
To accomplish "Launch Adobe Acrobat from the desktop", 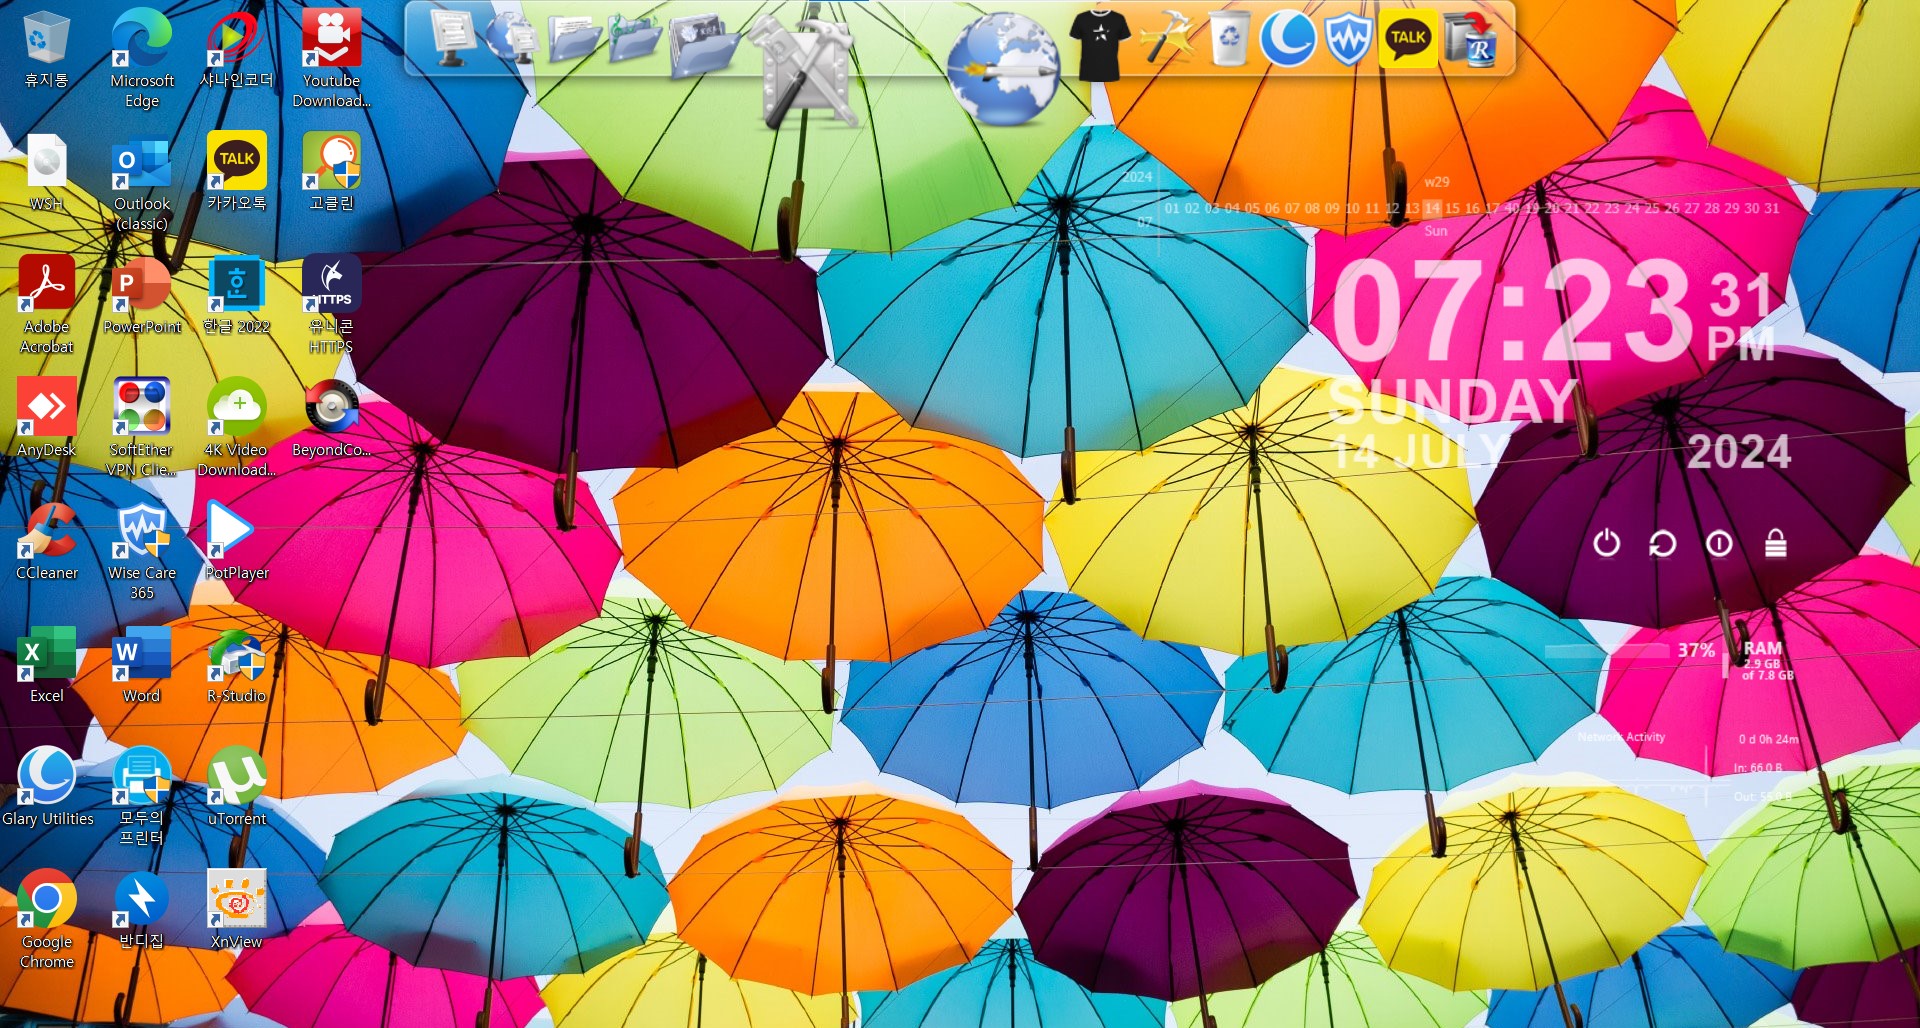I will (46, 305).
